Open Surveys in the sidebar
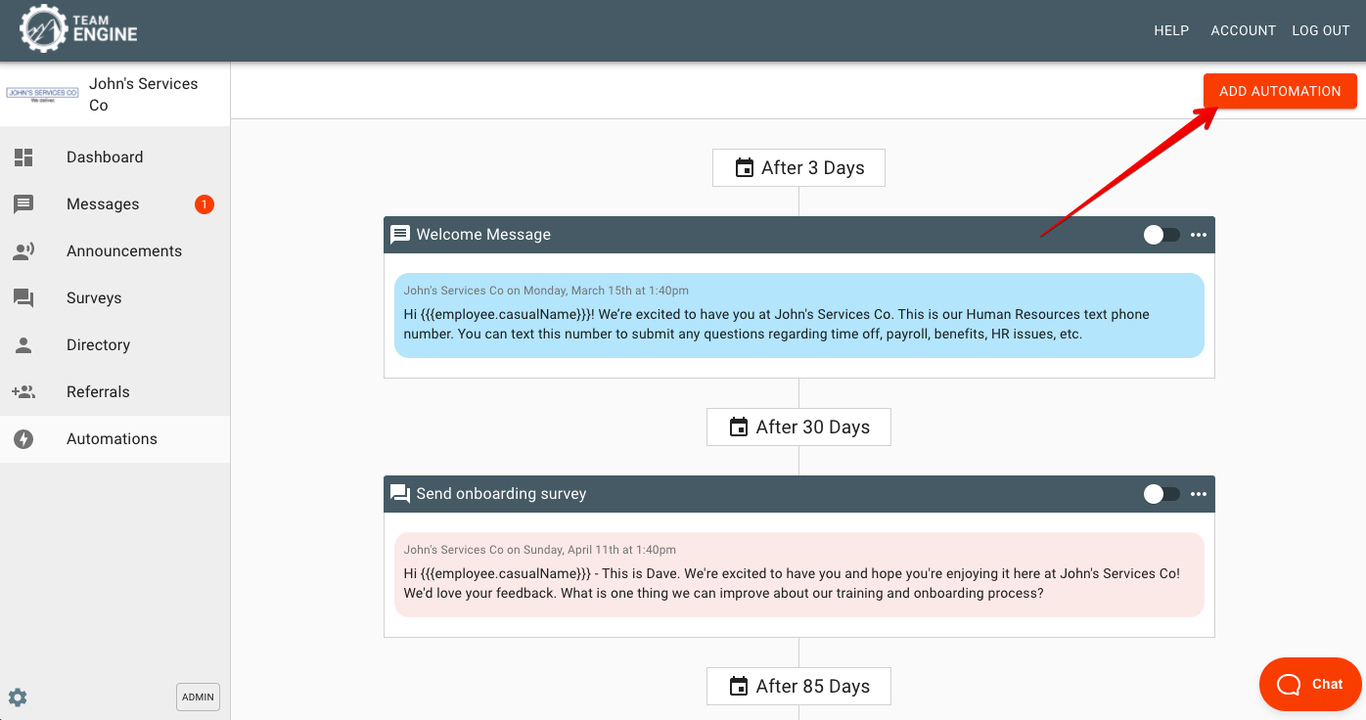 [115, 298]
